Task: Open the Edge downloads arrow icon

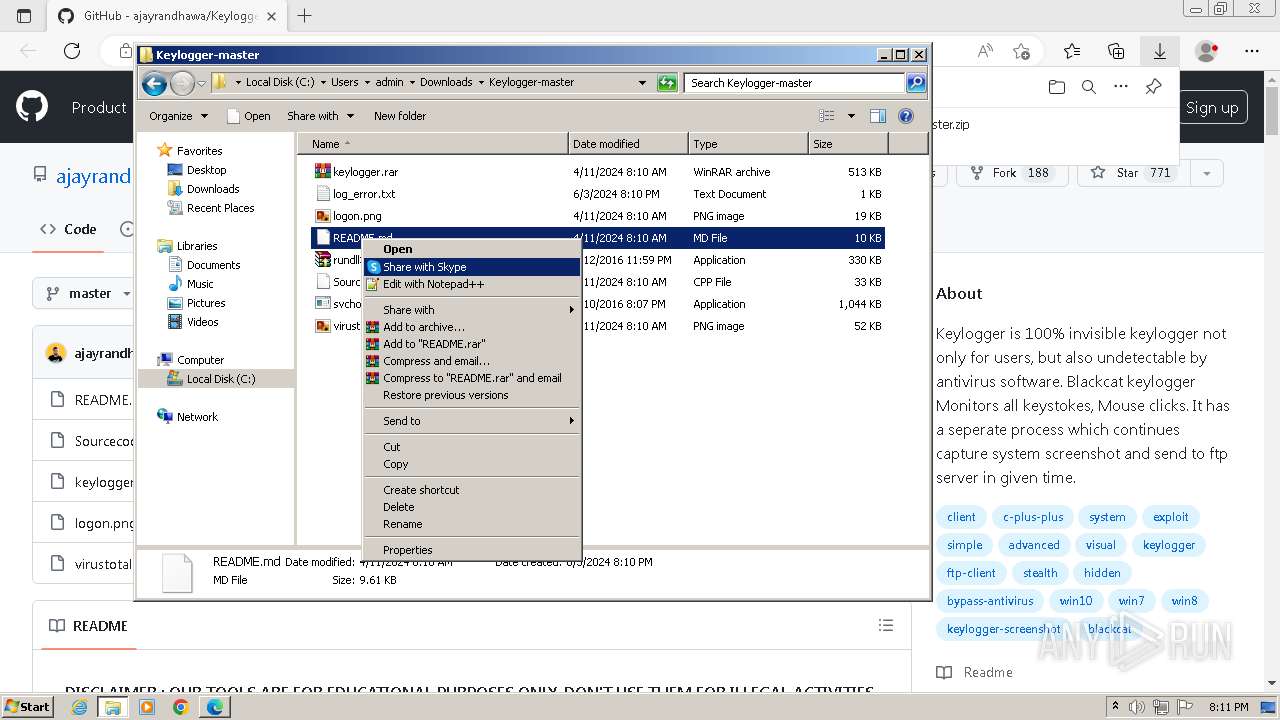Action: click(1160, 51)
